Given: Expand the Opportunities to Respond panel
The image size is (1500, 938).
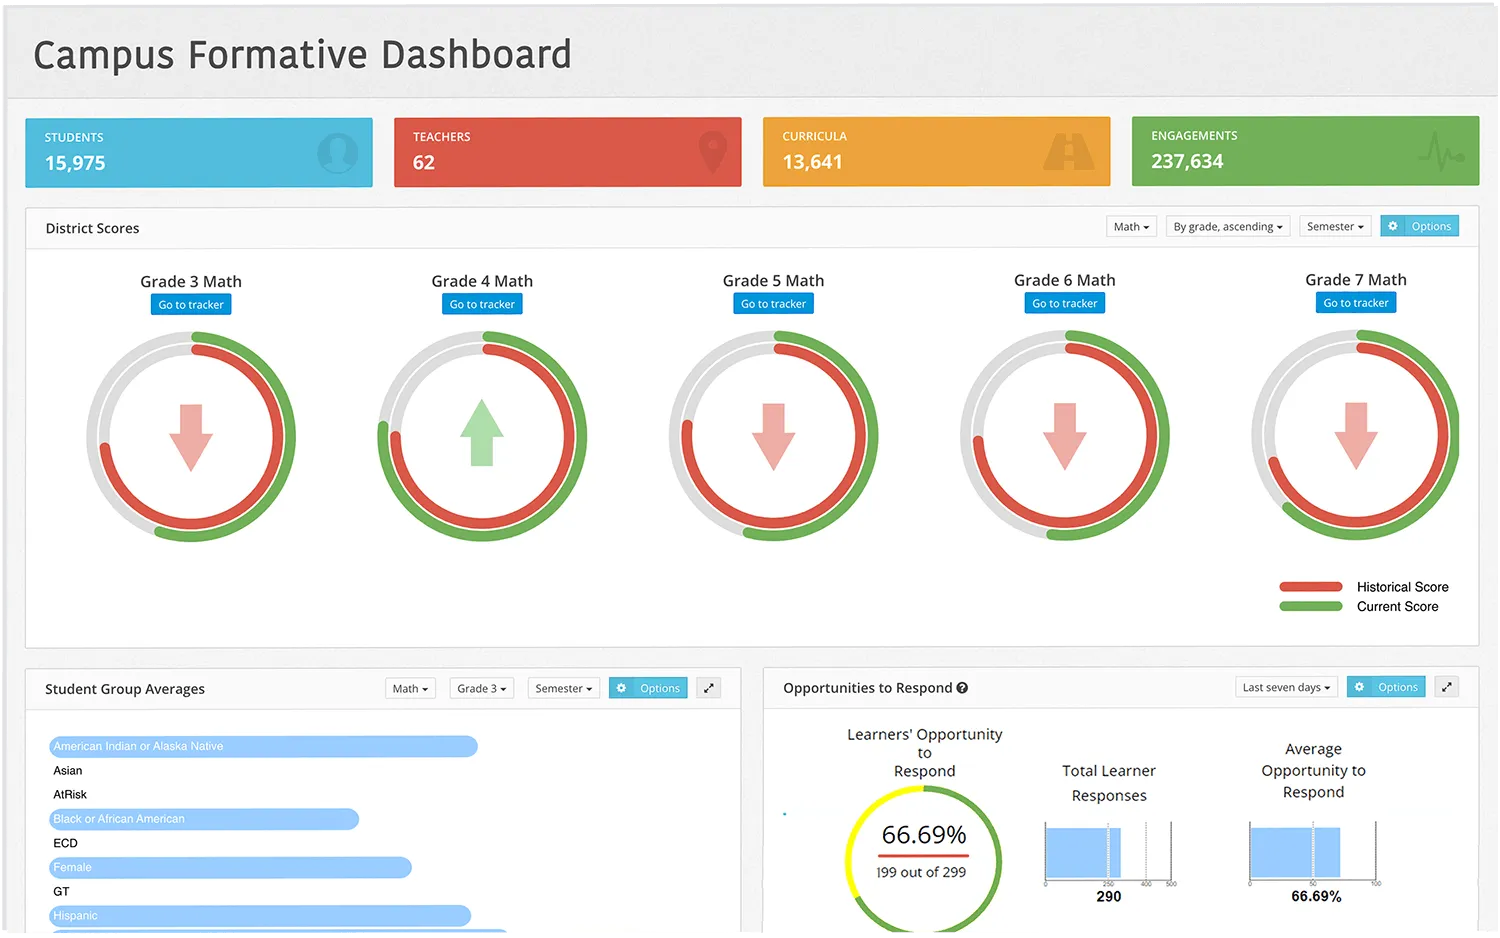Looking at the screenshot, I should 1446,687.
